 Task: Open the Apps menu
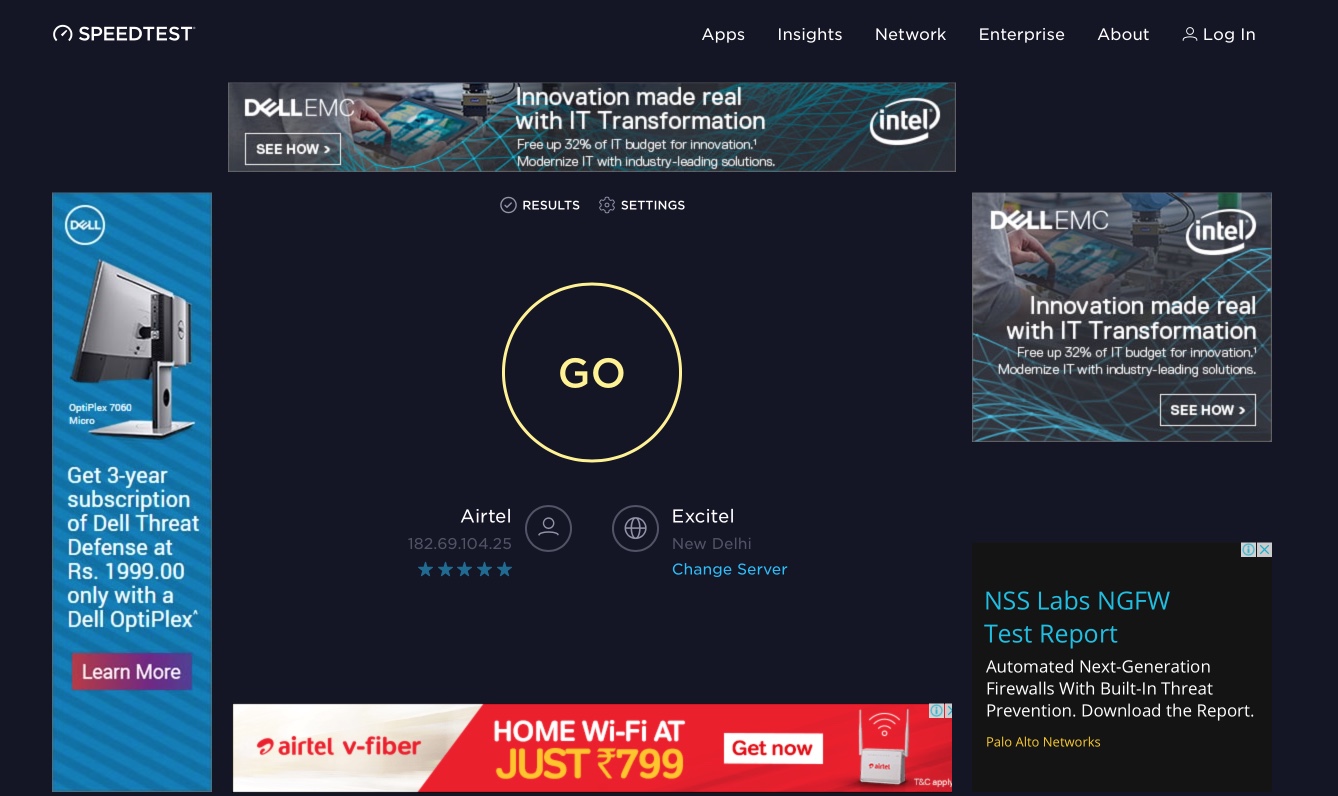click(x=723, y=34)
